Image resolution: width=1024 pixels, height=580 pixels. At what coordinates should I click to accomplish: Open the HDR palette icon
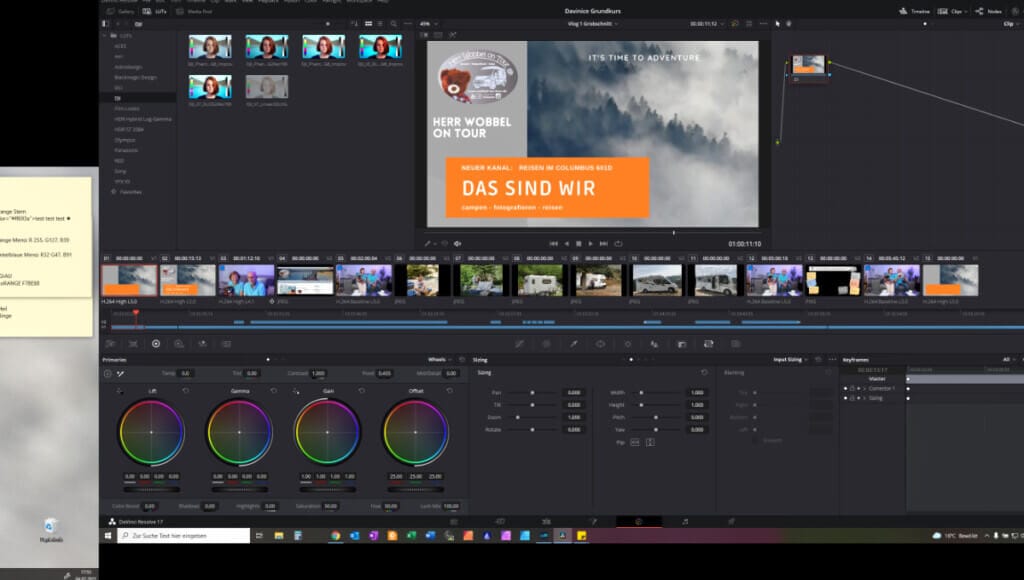179,344
